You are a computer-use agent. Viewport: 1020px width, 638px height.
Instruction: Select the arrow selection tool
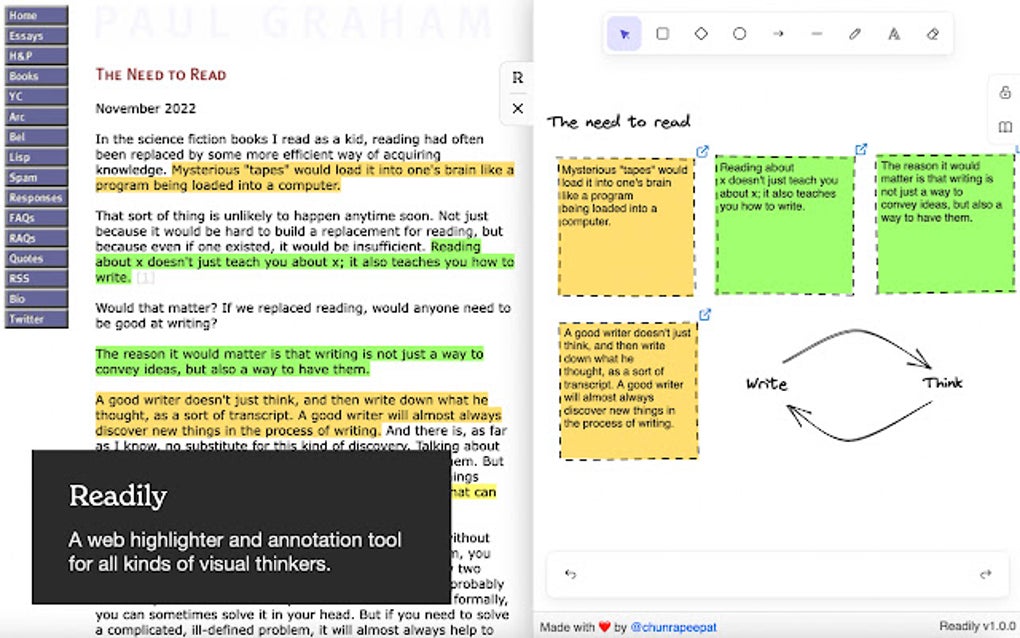pyautogui.click(x=624, y=34)
